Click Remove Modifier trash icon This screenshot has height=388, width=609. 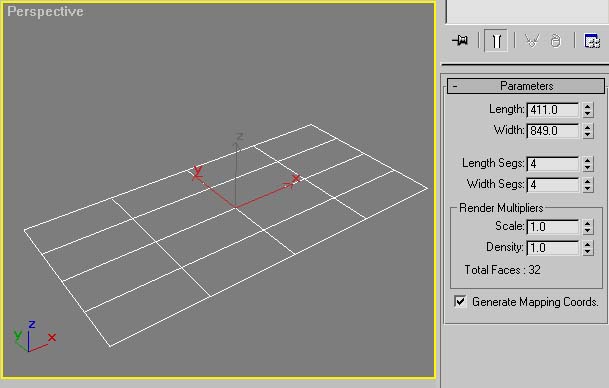pos(556,40)
